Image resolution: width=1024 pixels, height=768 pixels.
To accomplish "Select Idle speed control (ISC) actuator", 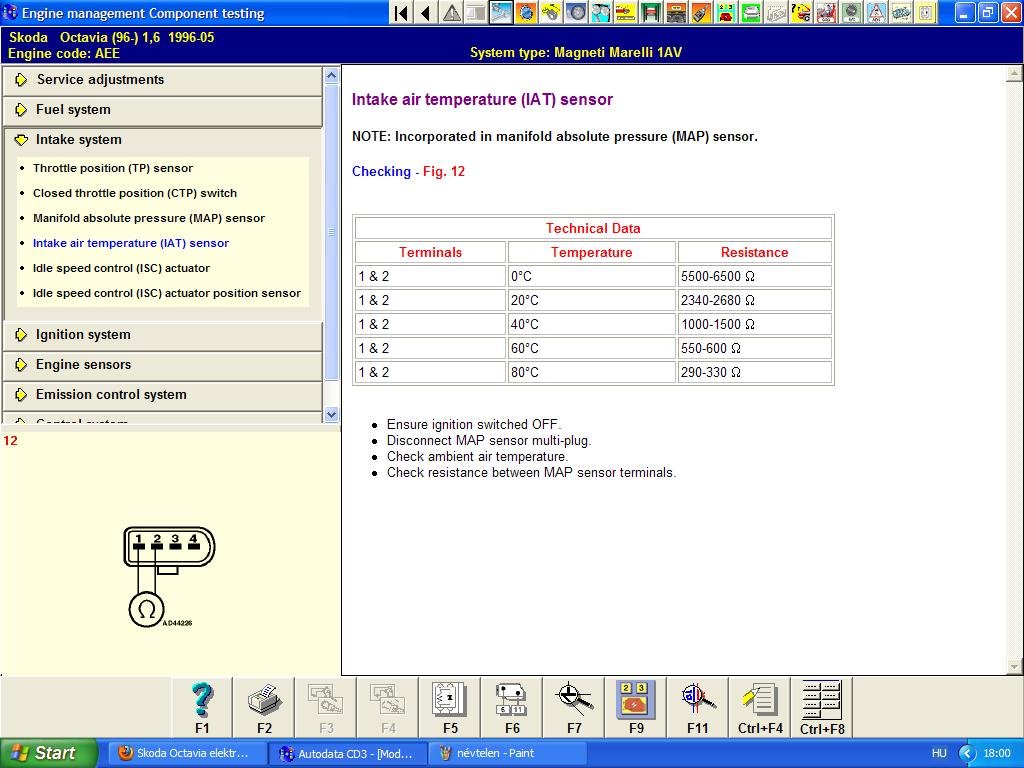I will tap(121, 268).
